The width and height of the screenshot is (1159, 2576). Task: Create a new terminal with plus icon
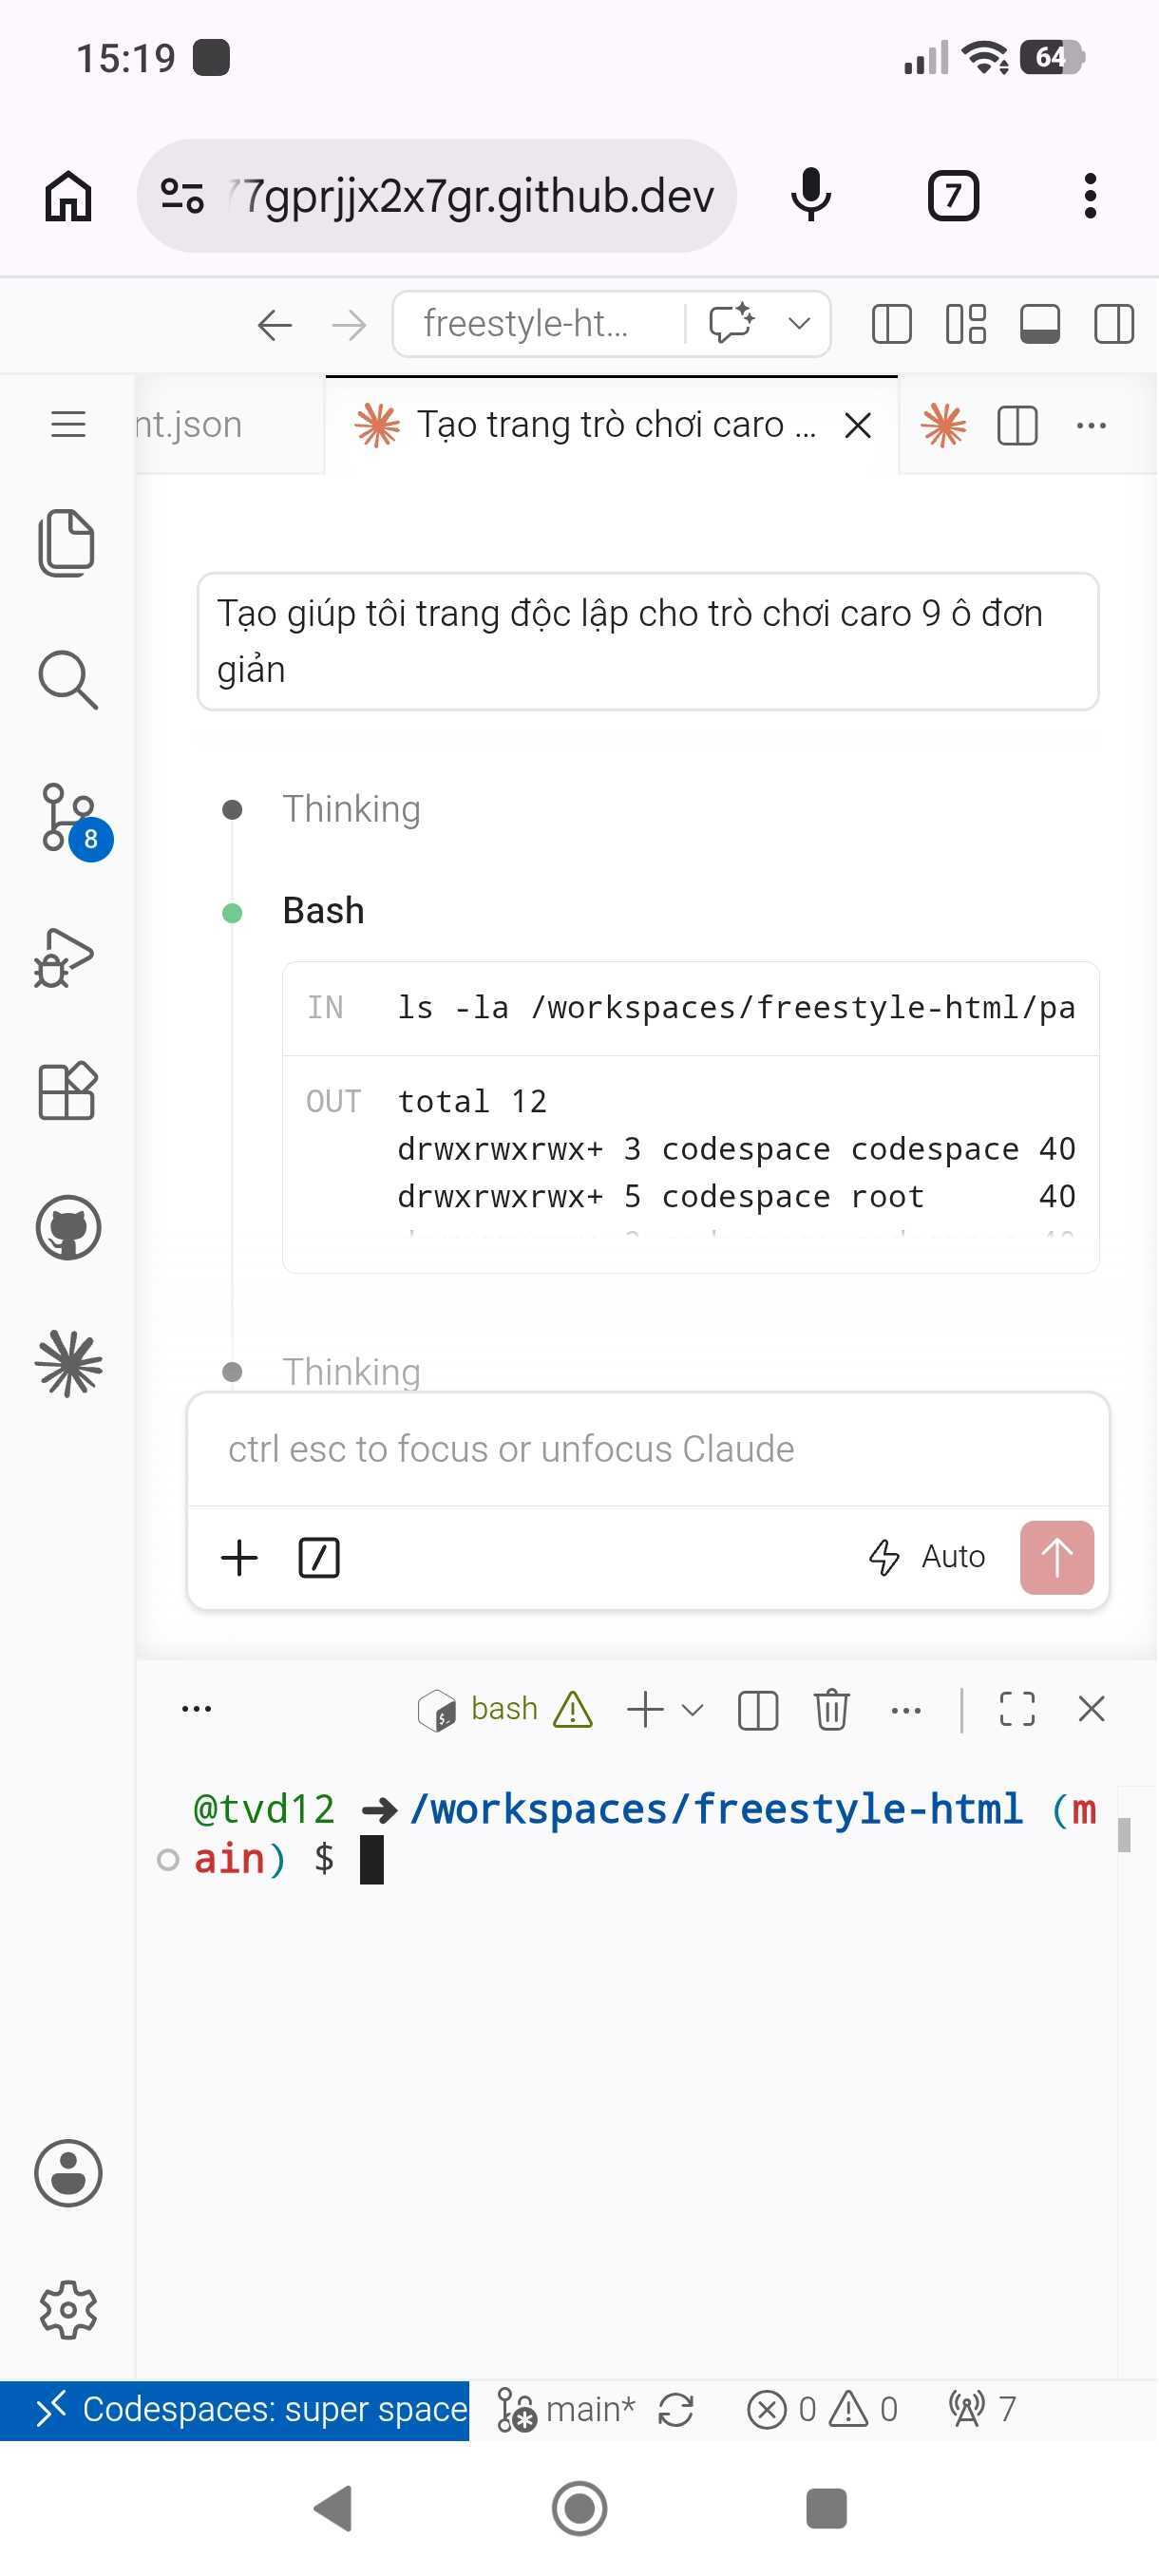coord(645,1709)
